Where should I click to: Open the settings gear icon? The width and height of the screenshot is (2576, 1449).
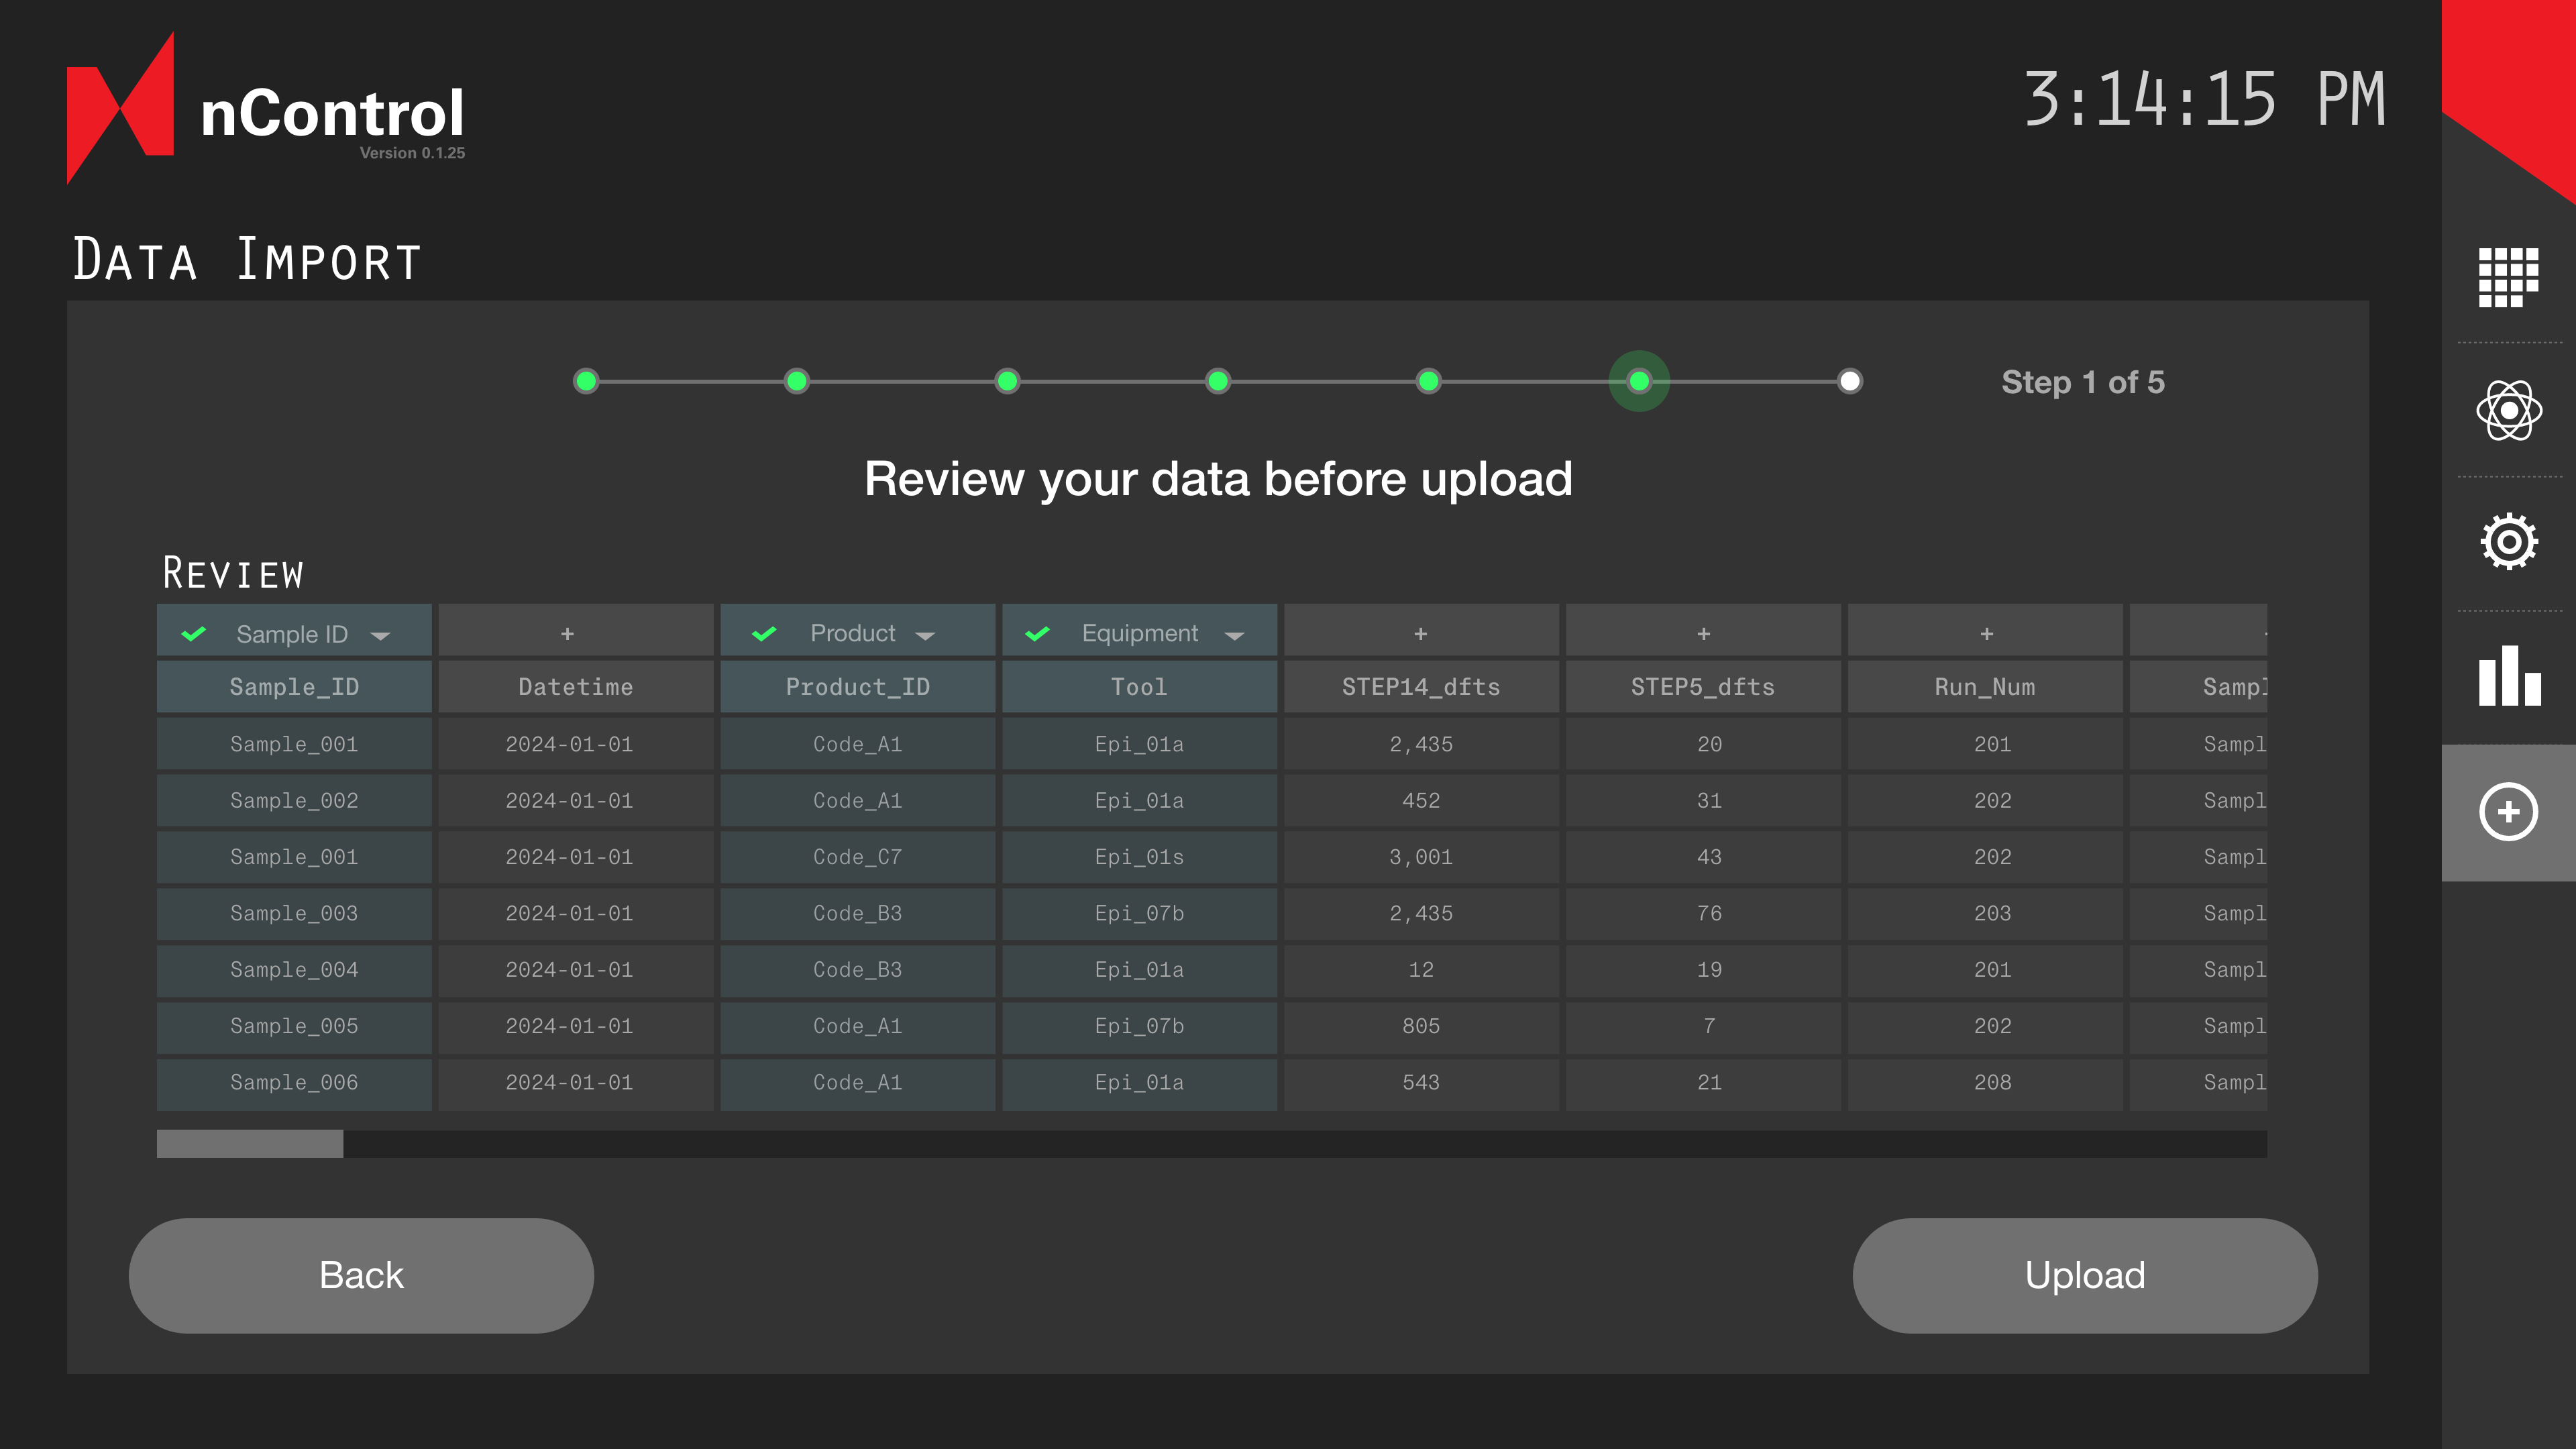pos(2508,542)
